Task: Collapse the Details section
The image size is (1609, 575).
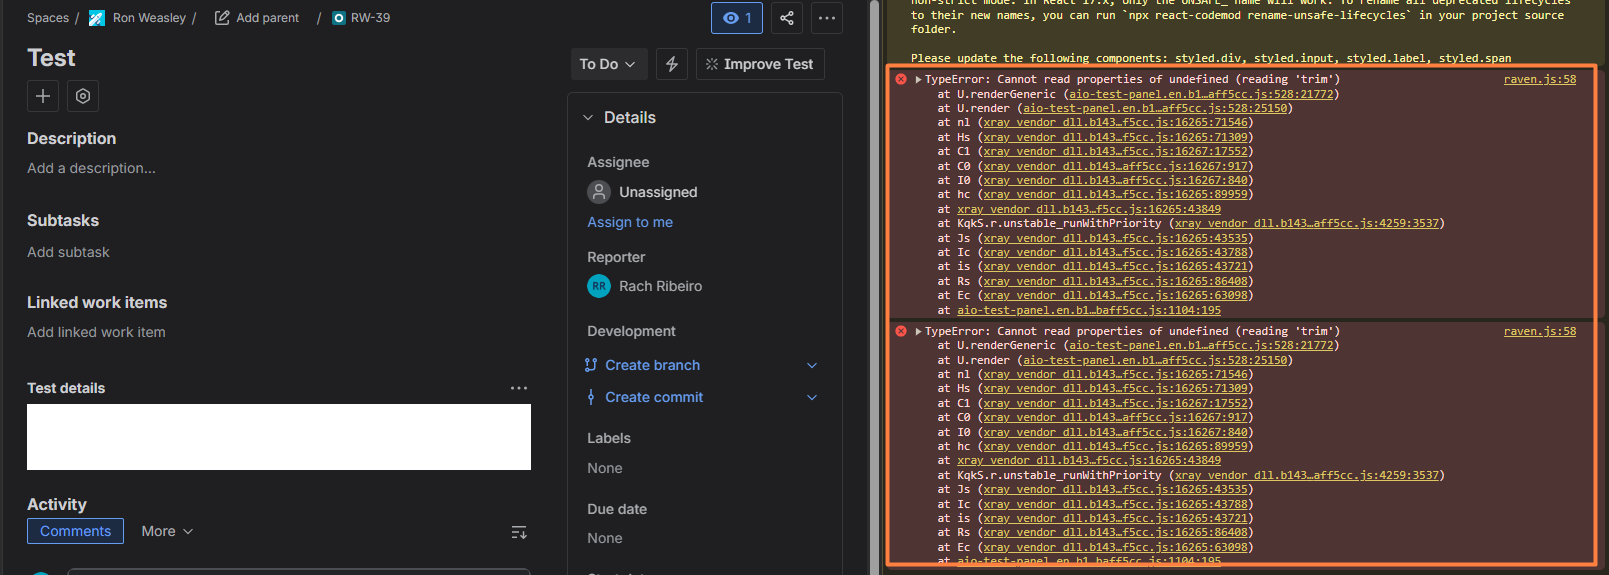Action: coord(588,118)
